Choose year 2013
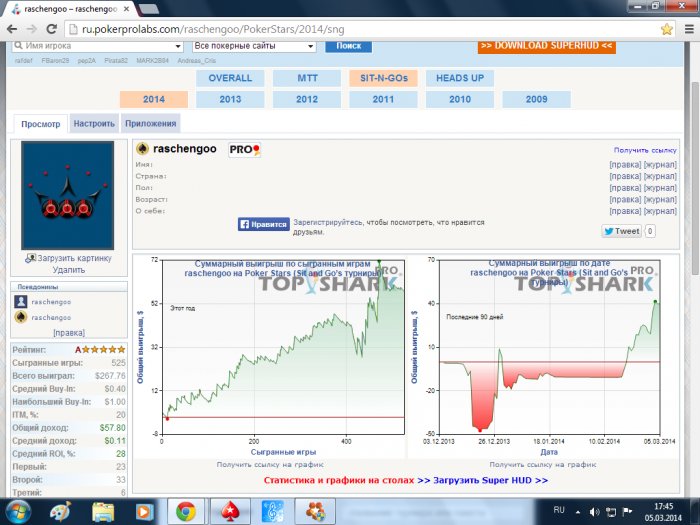 [x=230, y=99]
